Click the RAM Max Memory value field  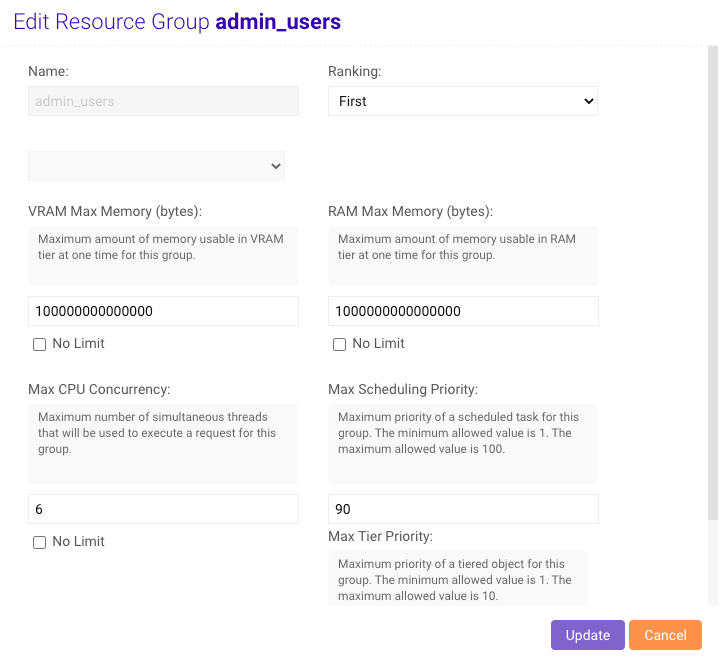(463, 311)
